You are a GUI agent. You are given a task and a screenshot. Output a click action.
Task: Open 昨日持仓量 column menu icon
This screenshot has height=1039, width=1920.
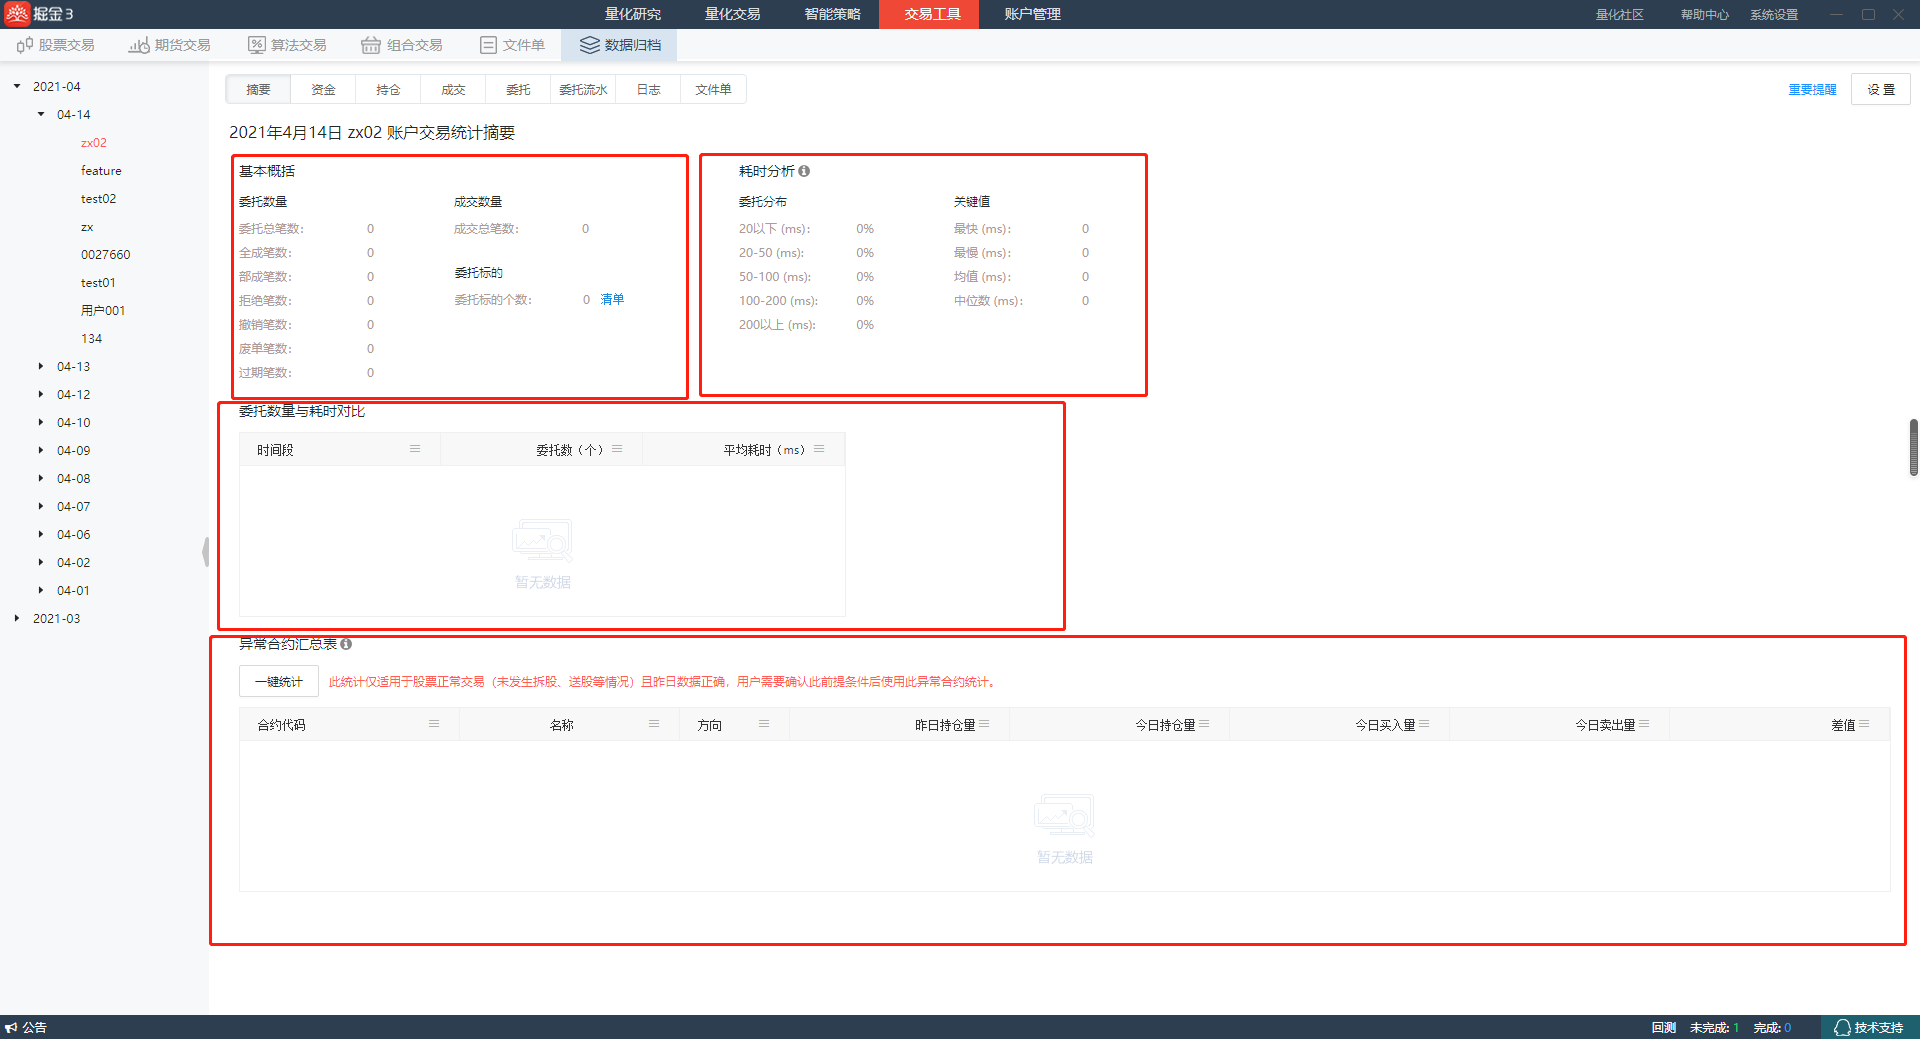click(x=984, y=723)
